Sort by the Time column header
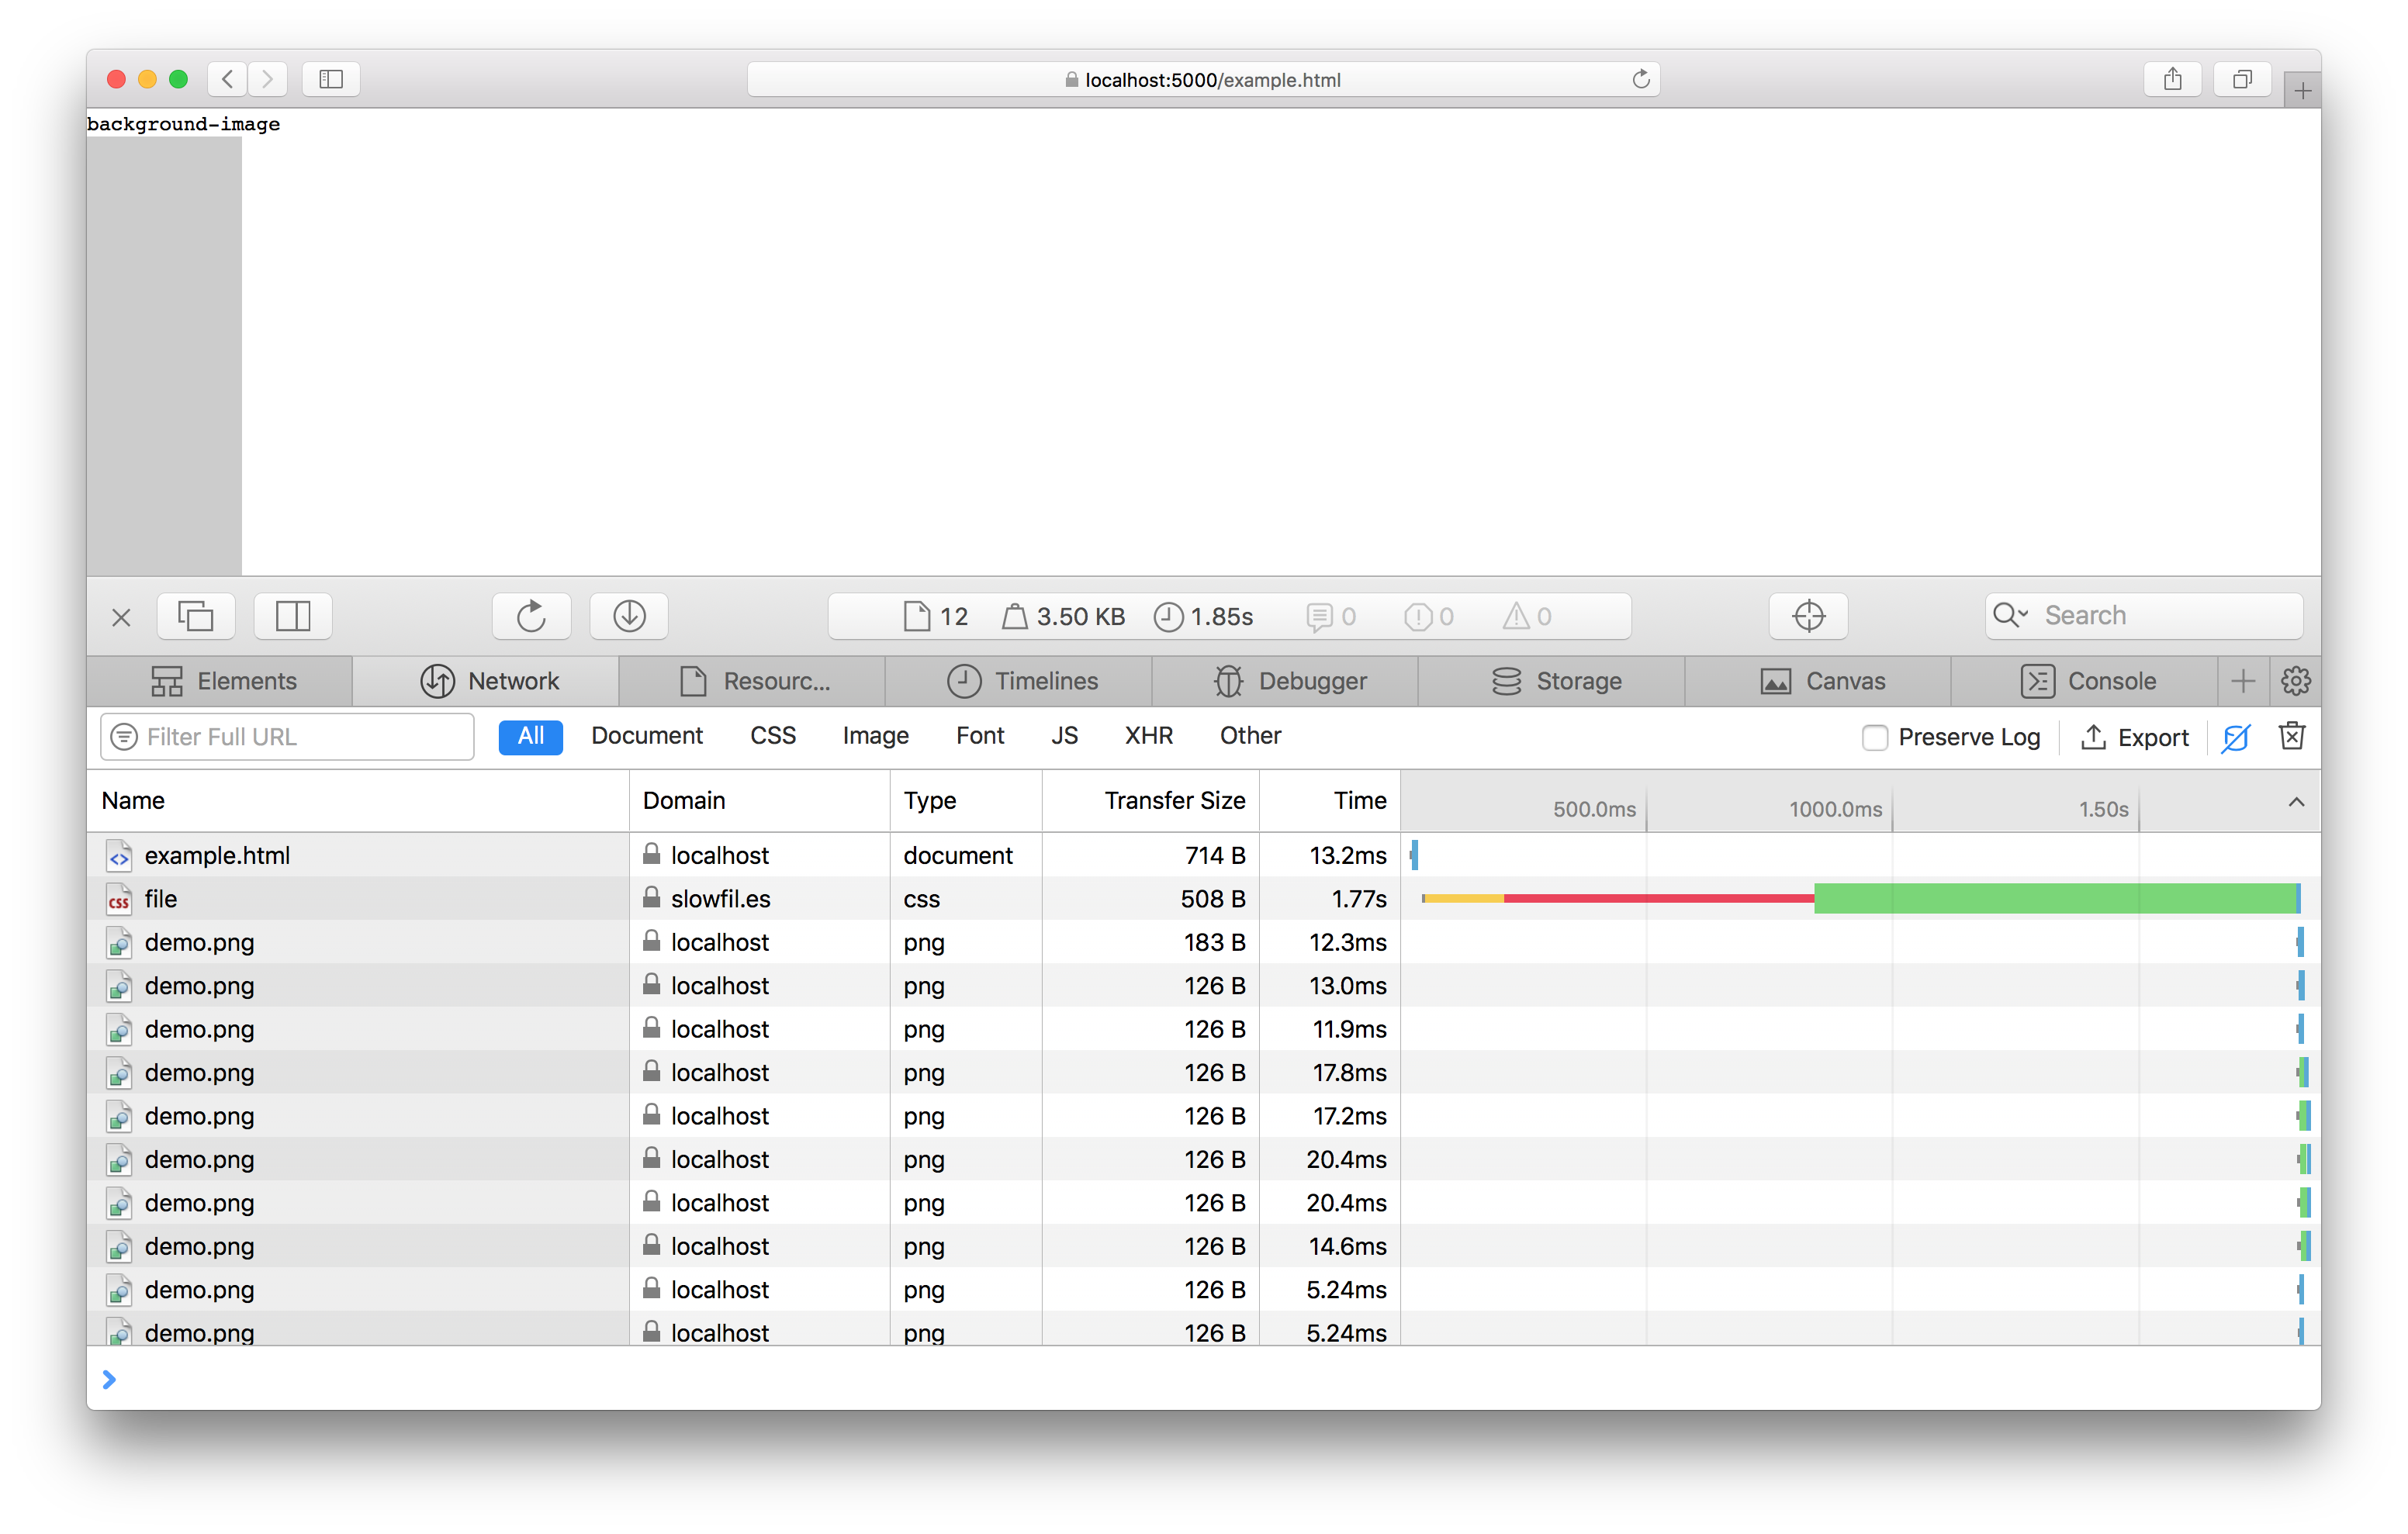Screen dimensions: 2408x1534 pyautogui.click(x=1330, y=801)
